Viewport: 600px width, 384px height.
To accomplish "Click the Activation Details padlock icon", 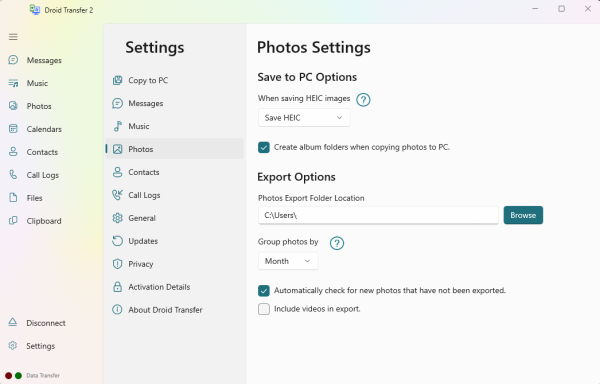I will tap(117, 287).
